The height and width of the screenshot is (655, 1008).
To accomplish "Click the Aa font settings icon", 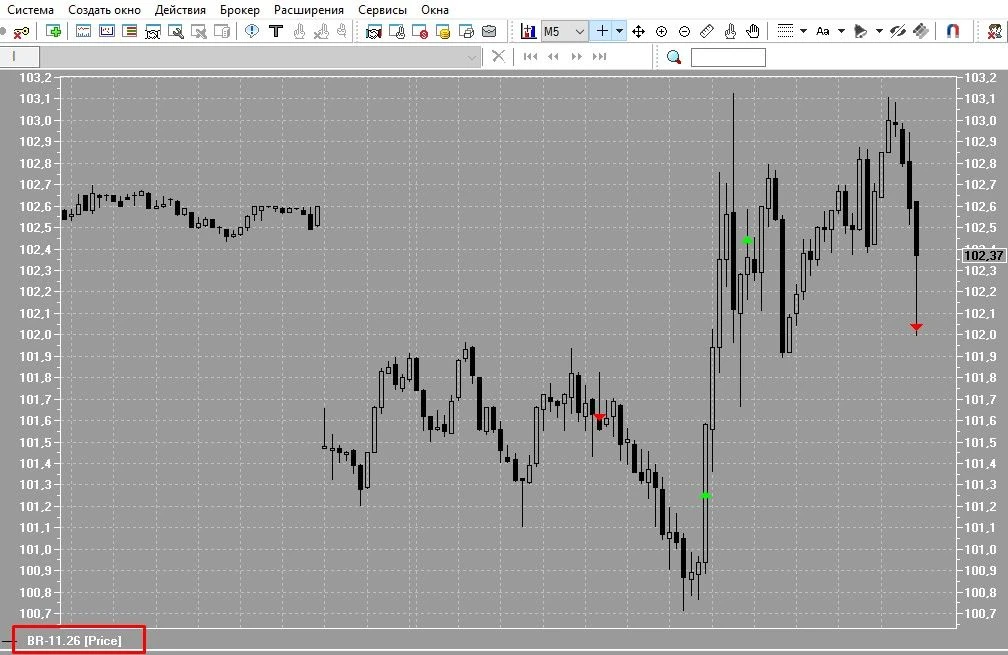I will (x=823, y=31).
